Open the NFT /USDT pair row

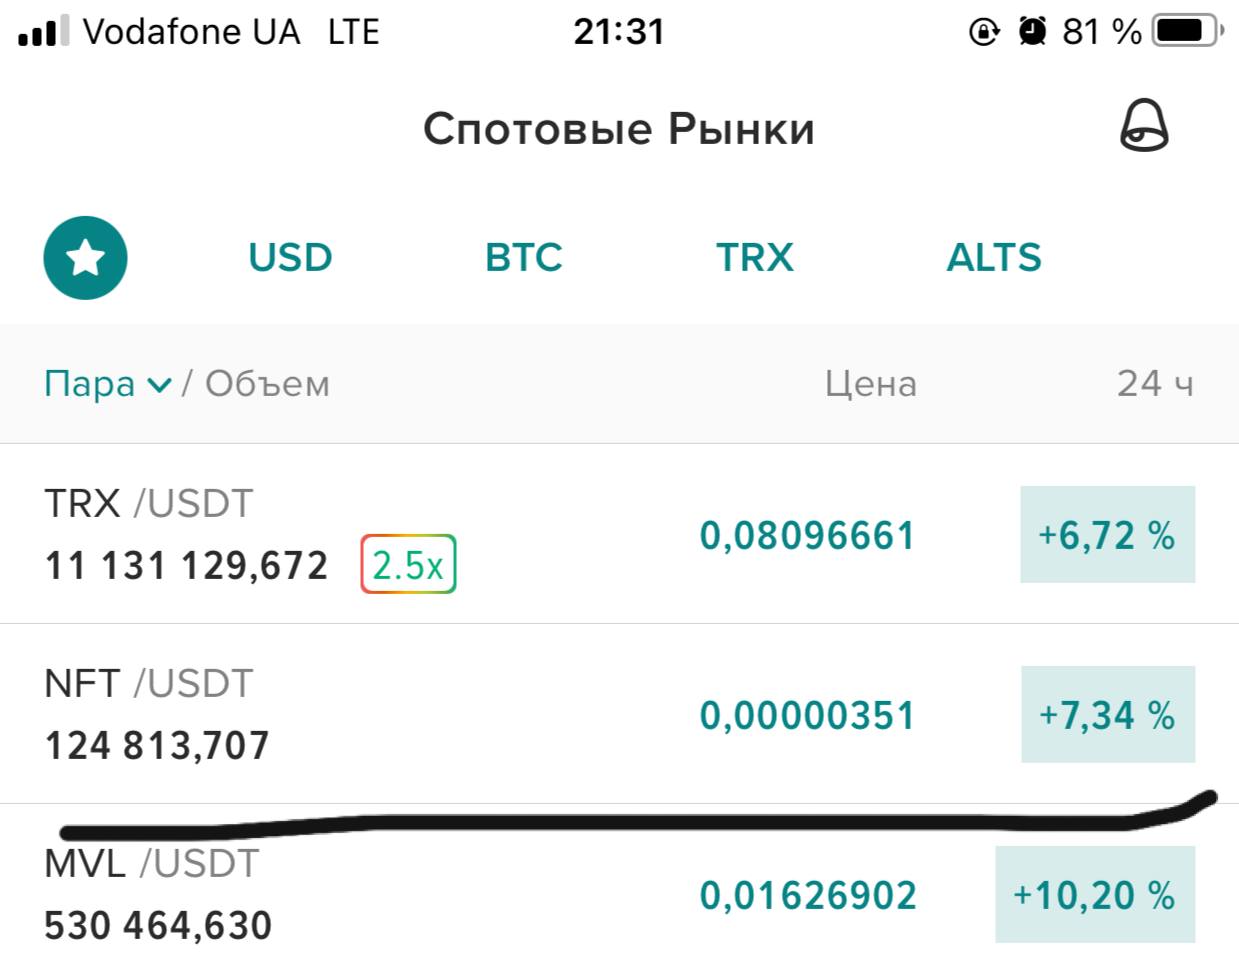tap(619, 714)
